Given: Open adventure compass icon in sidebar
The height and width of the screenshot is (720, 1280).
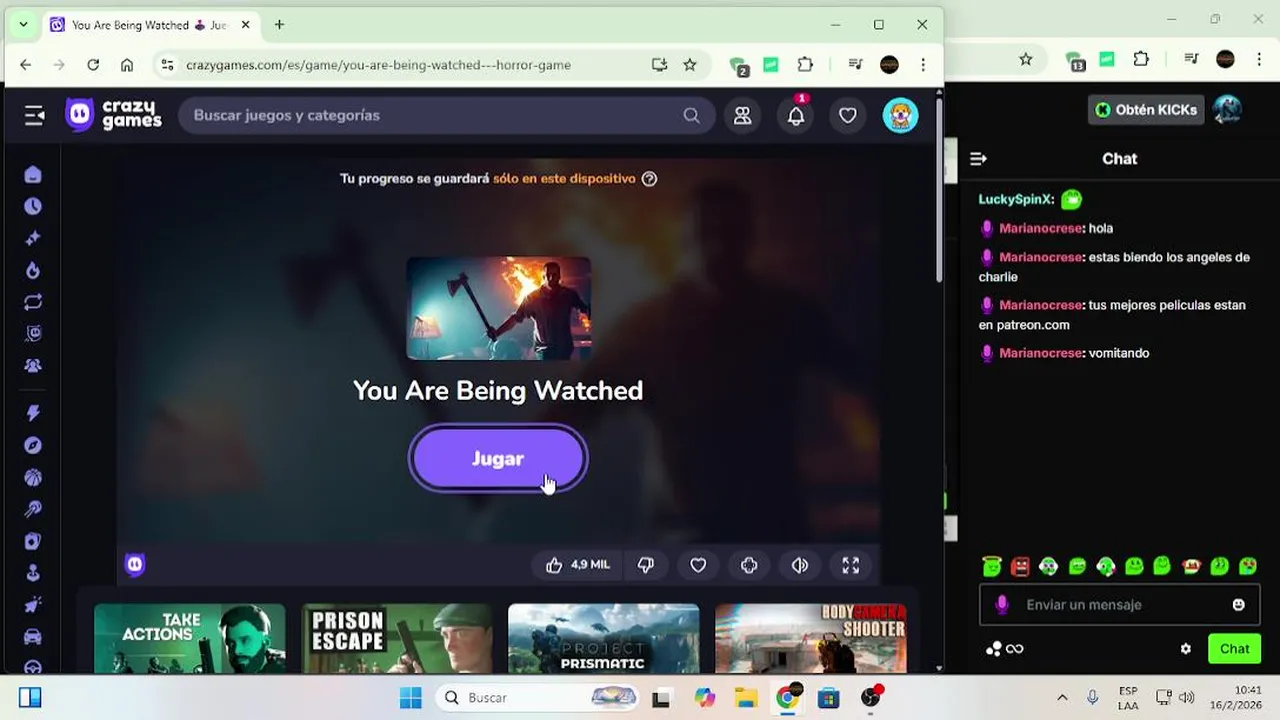Looking at the screenshot, I should click(x=33, y=445).
